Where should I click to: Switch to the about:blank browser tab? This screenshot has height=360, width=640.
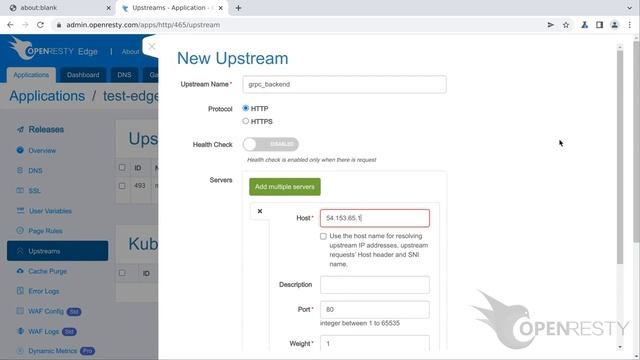tap(59, 8)
